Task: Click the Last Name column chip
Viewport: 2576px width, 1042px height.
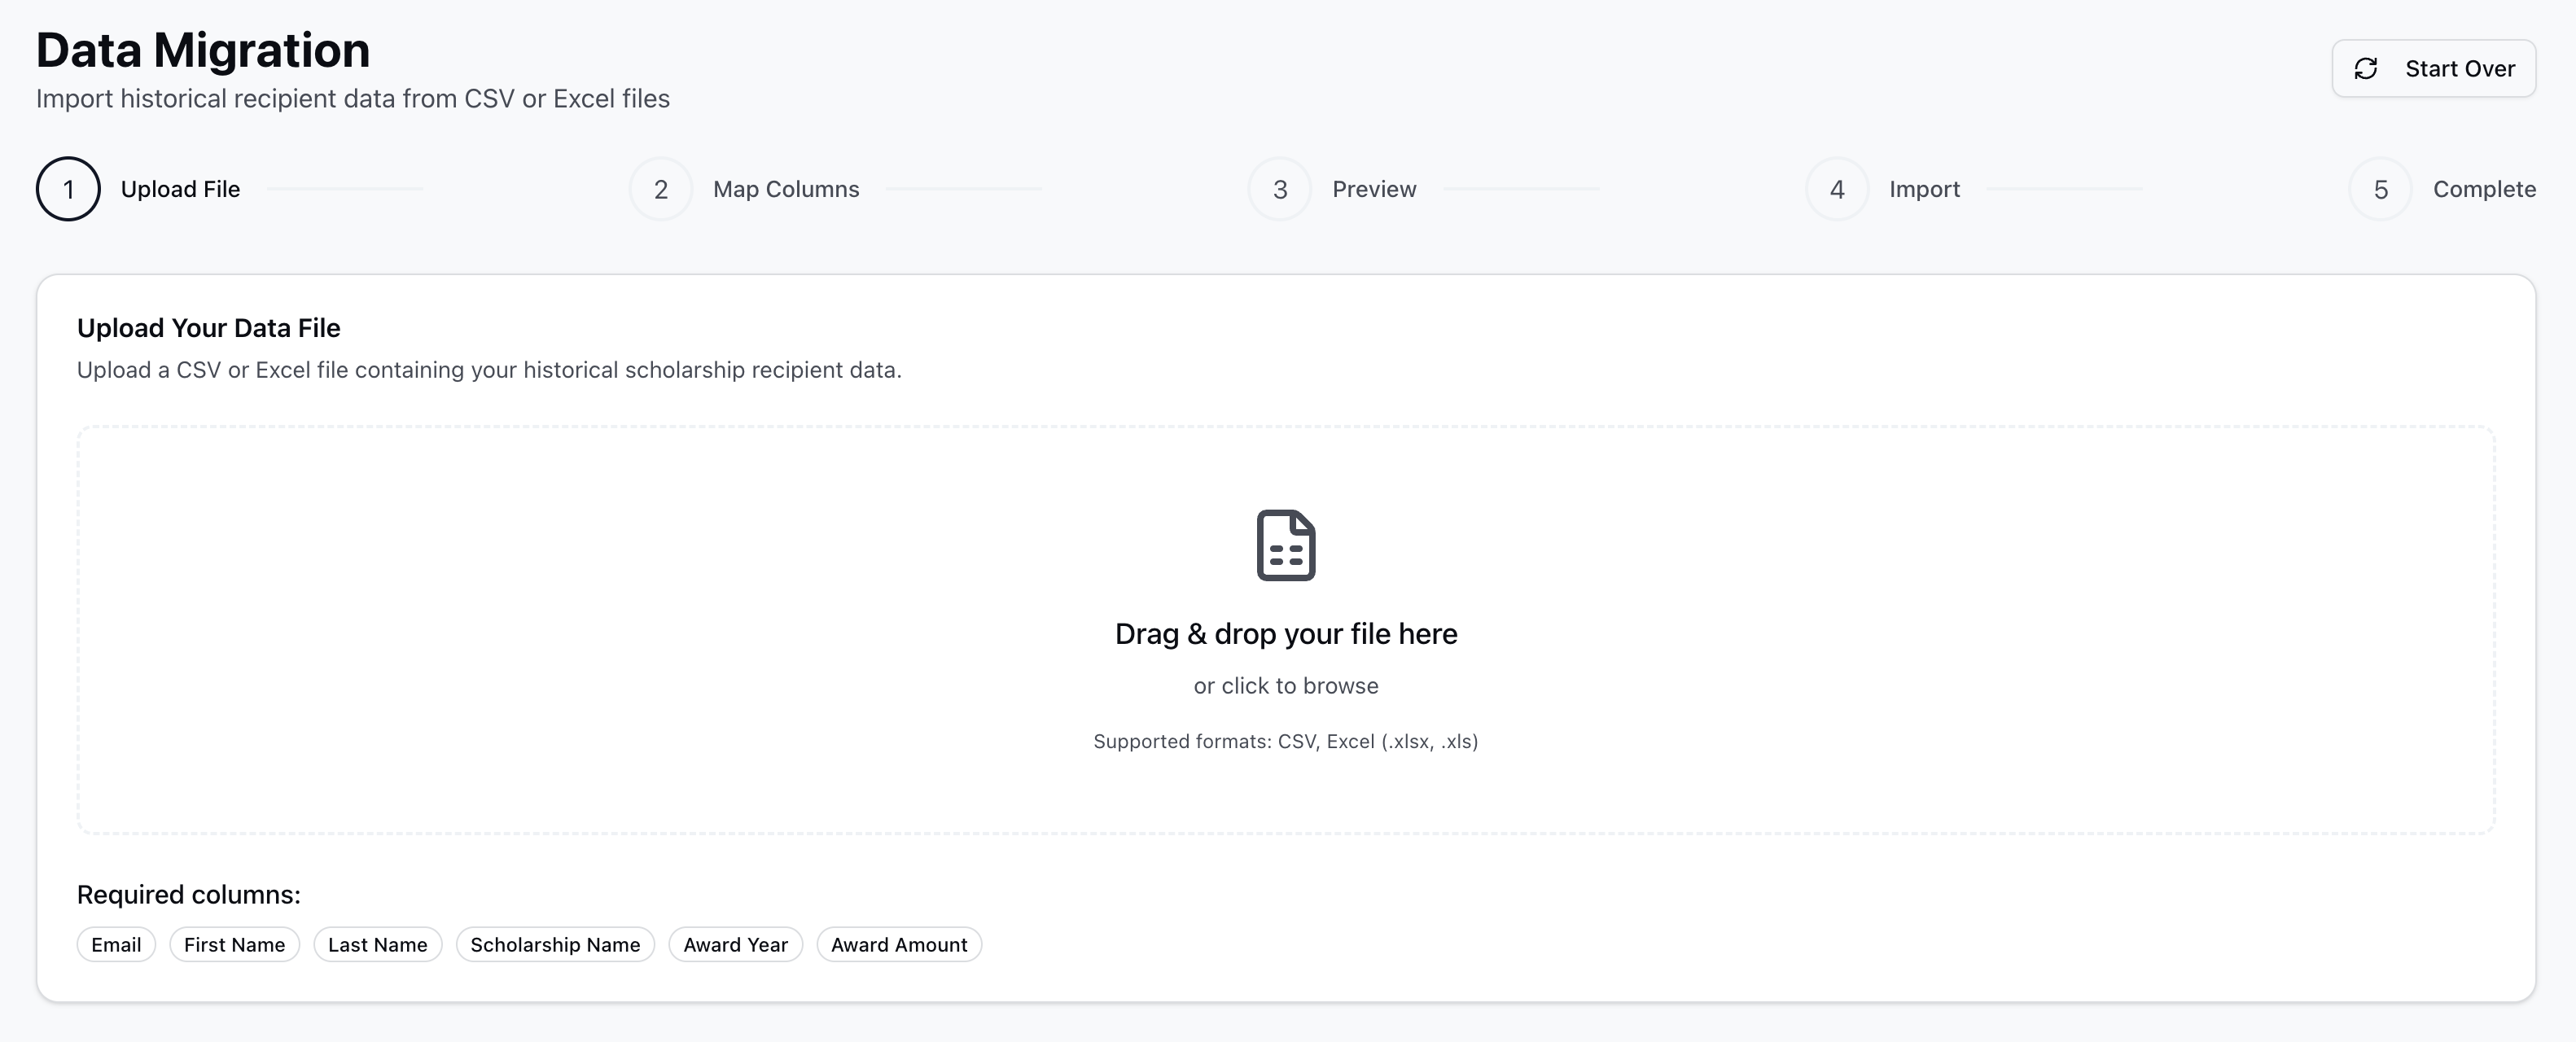Action: pos(378,945)
